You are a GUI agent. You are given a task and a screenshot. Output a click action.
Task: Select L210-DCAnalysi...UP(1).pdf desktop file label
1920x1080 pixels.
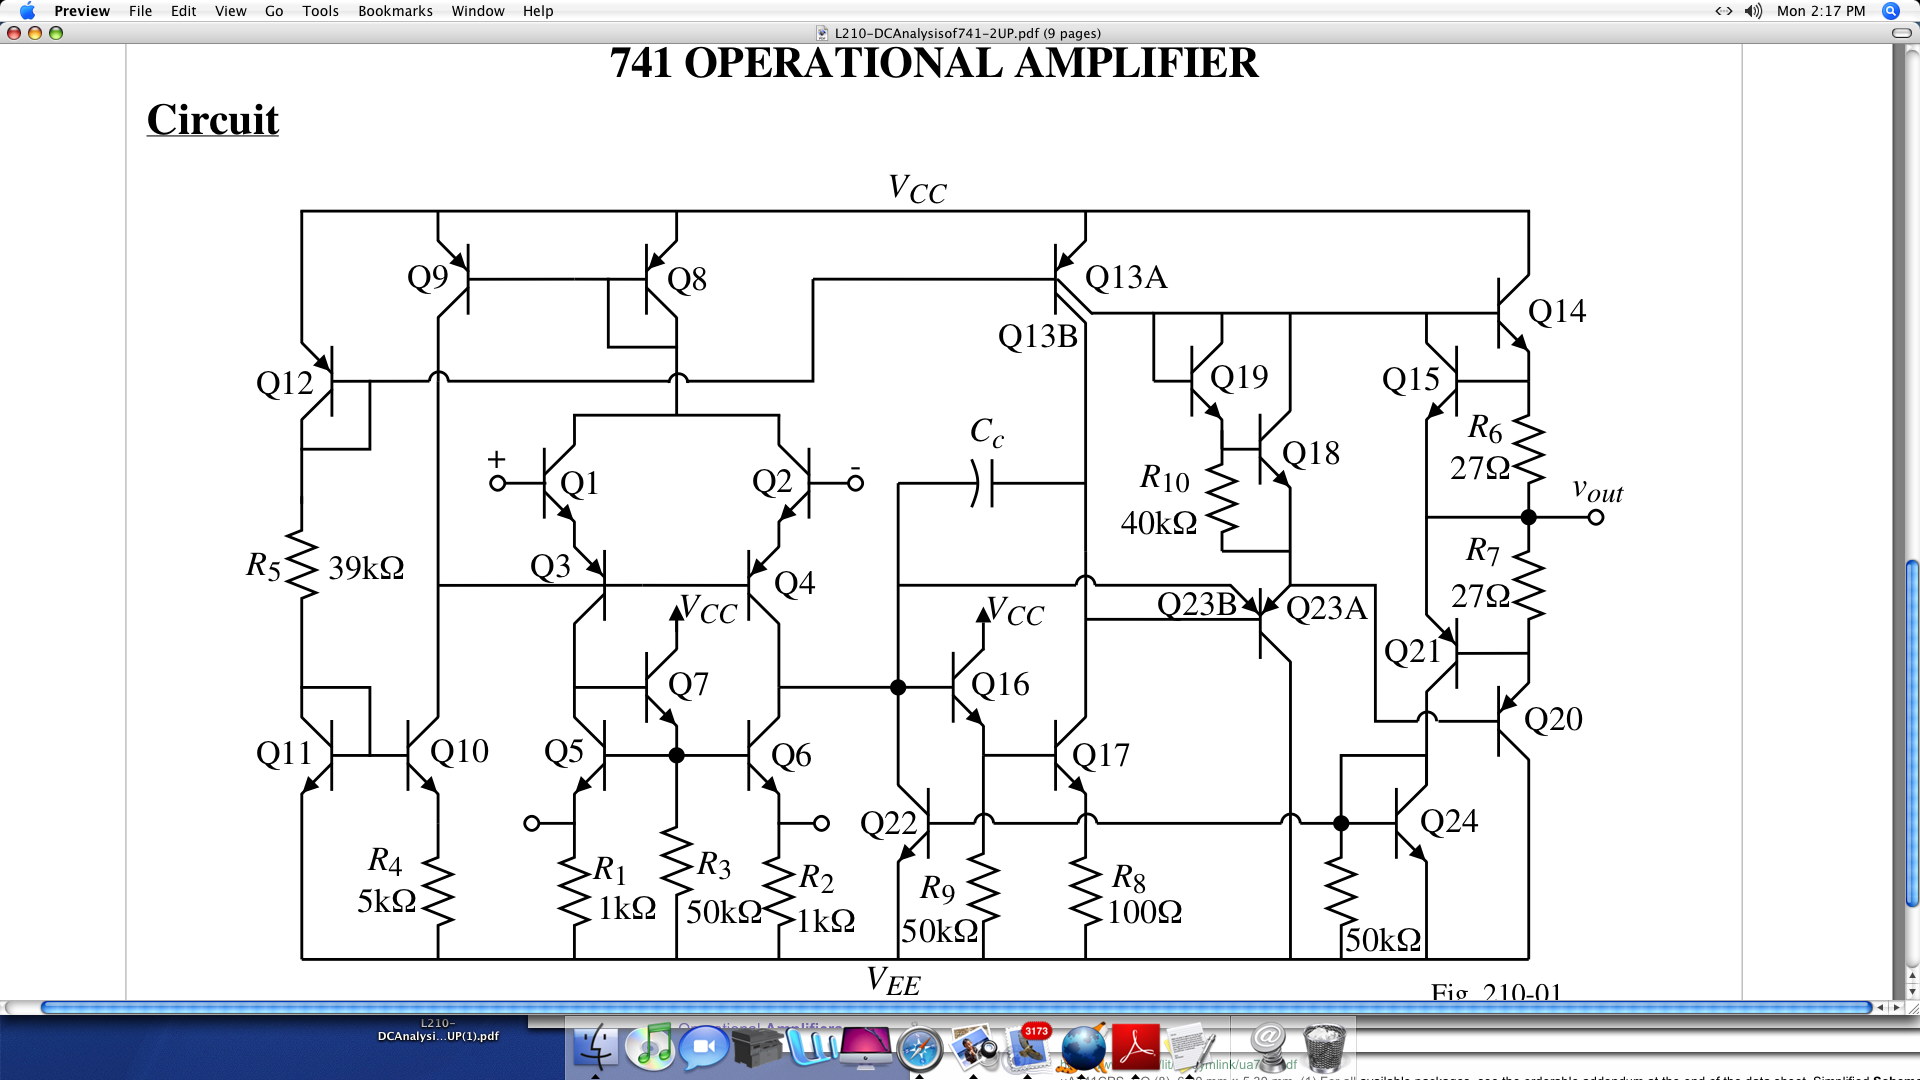point(438,1030)
